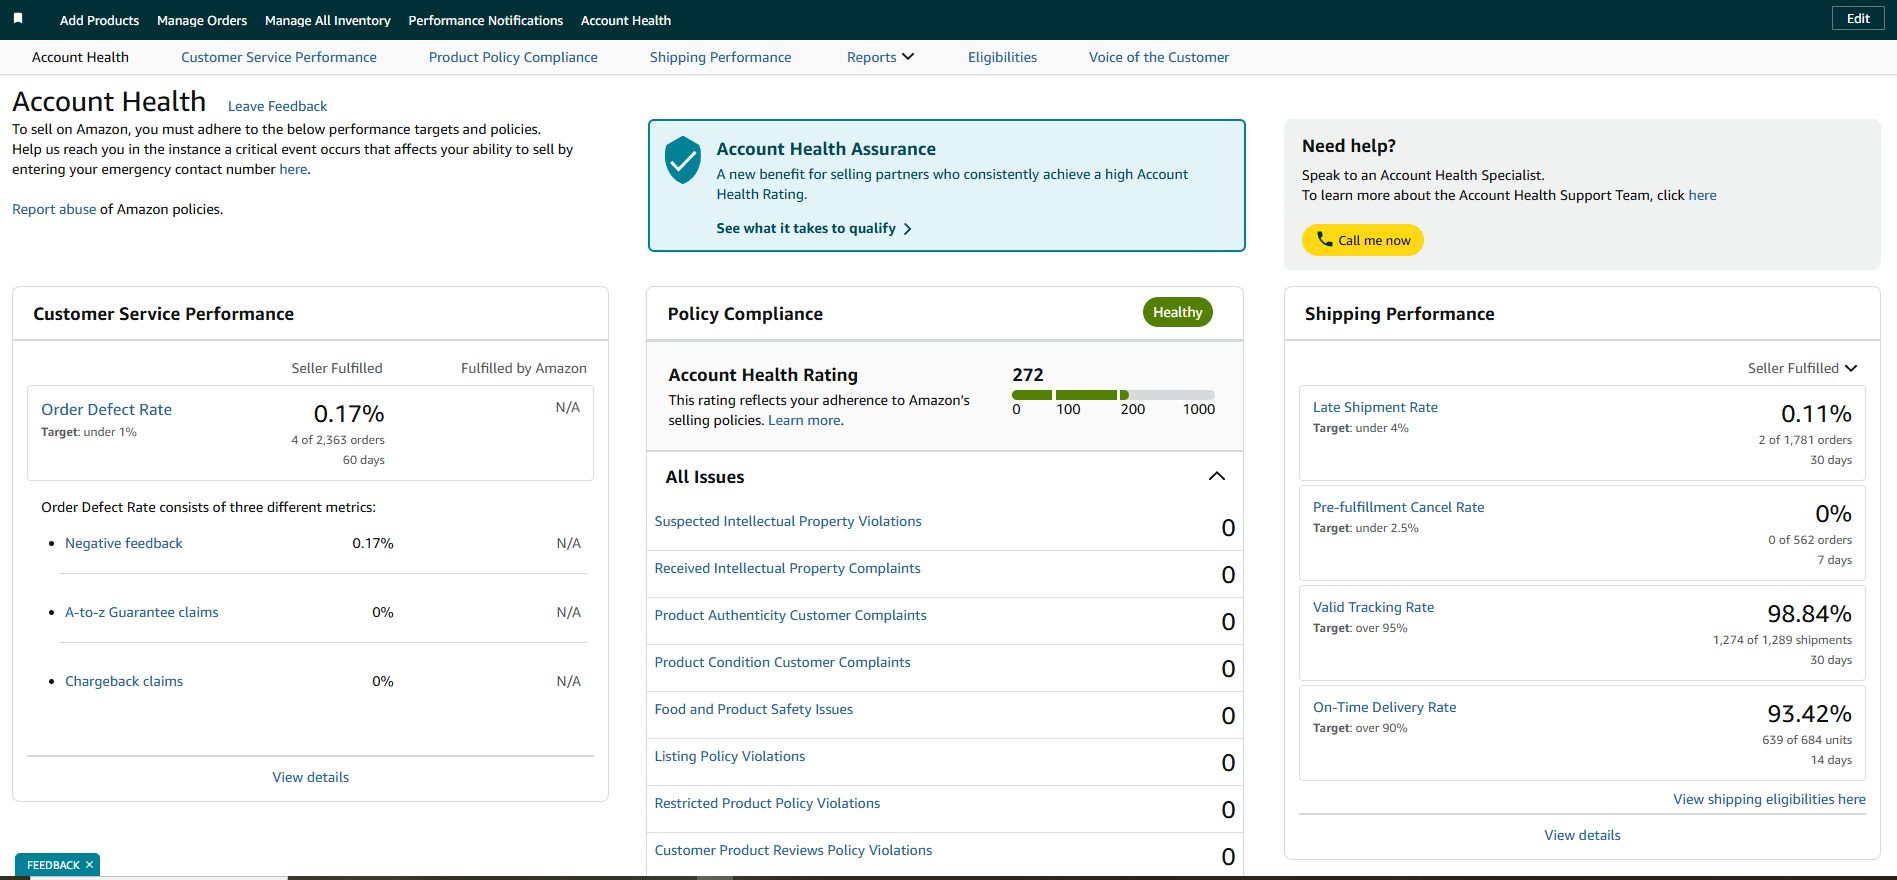Click View details under Shipping Performance
Viewport: 1897px width, 880px height.
pos(1582,835)
